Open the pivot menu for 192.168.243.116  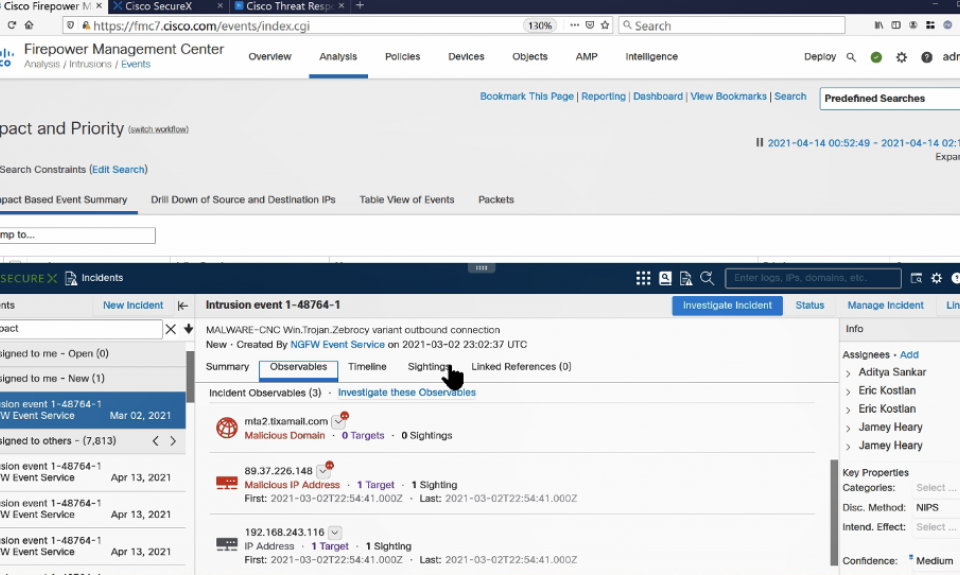pyautogui.click(x=334, y=532)
